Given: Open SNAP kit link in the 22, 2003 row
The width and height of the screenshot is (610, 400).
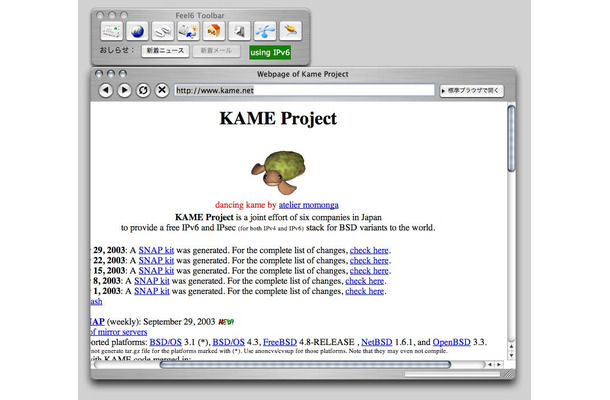Looking at the screenshot, I should 156,260.
